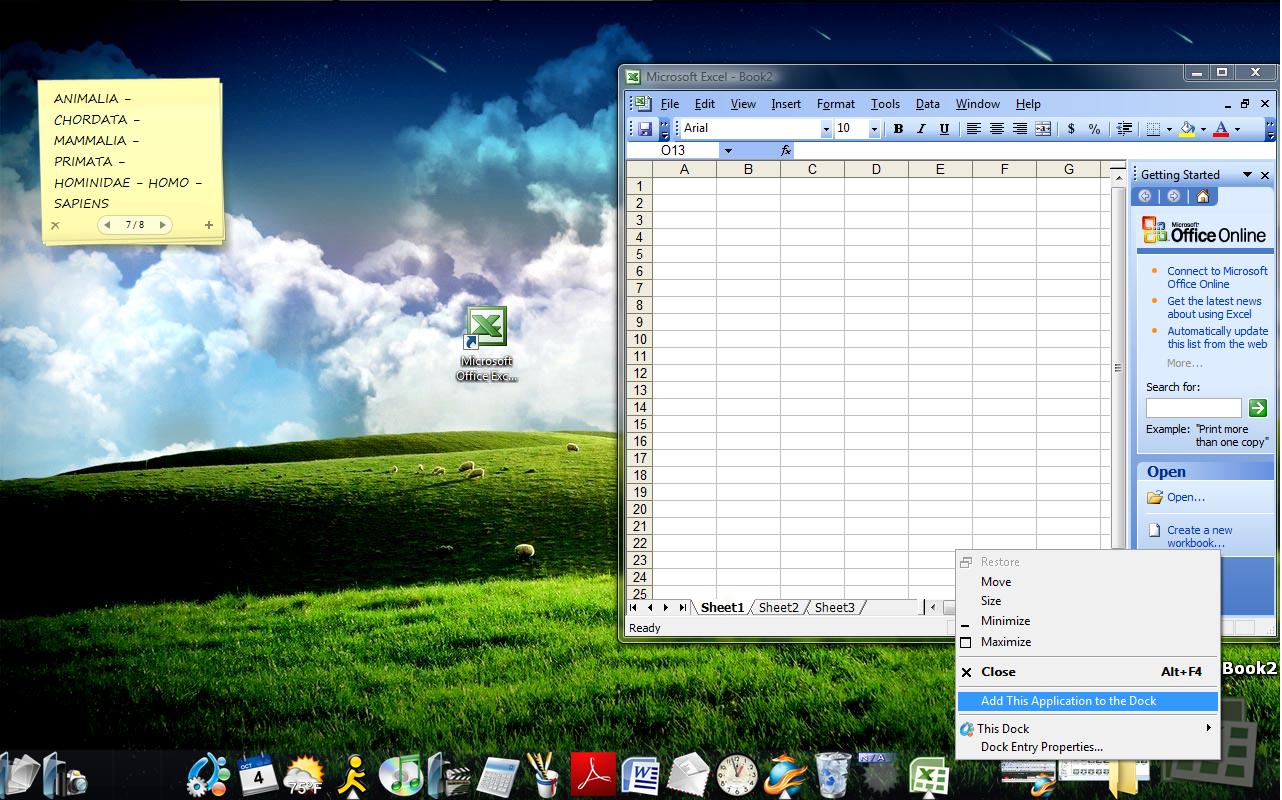Open the Font Color dropdown arrow

pos(1237,129)
